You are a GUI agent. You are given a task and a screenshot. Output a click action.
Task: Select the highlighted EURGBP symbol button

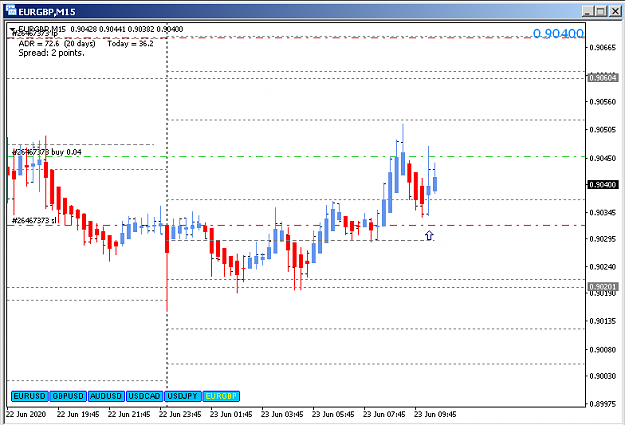click(221, 396)
